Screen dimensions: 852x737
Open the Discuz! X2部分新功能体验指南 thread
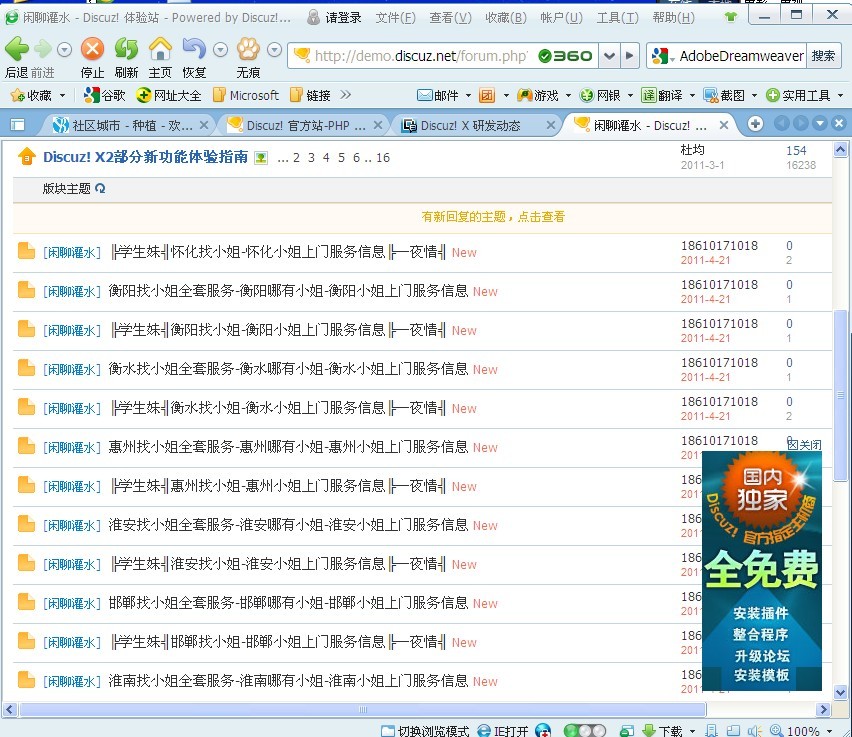click(146, 157)
